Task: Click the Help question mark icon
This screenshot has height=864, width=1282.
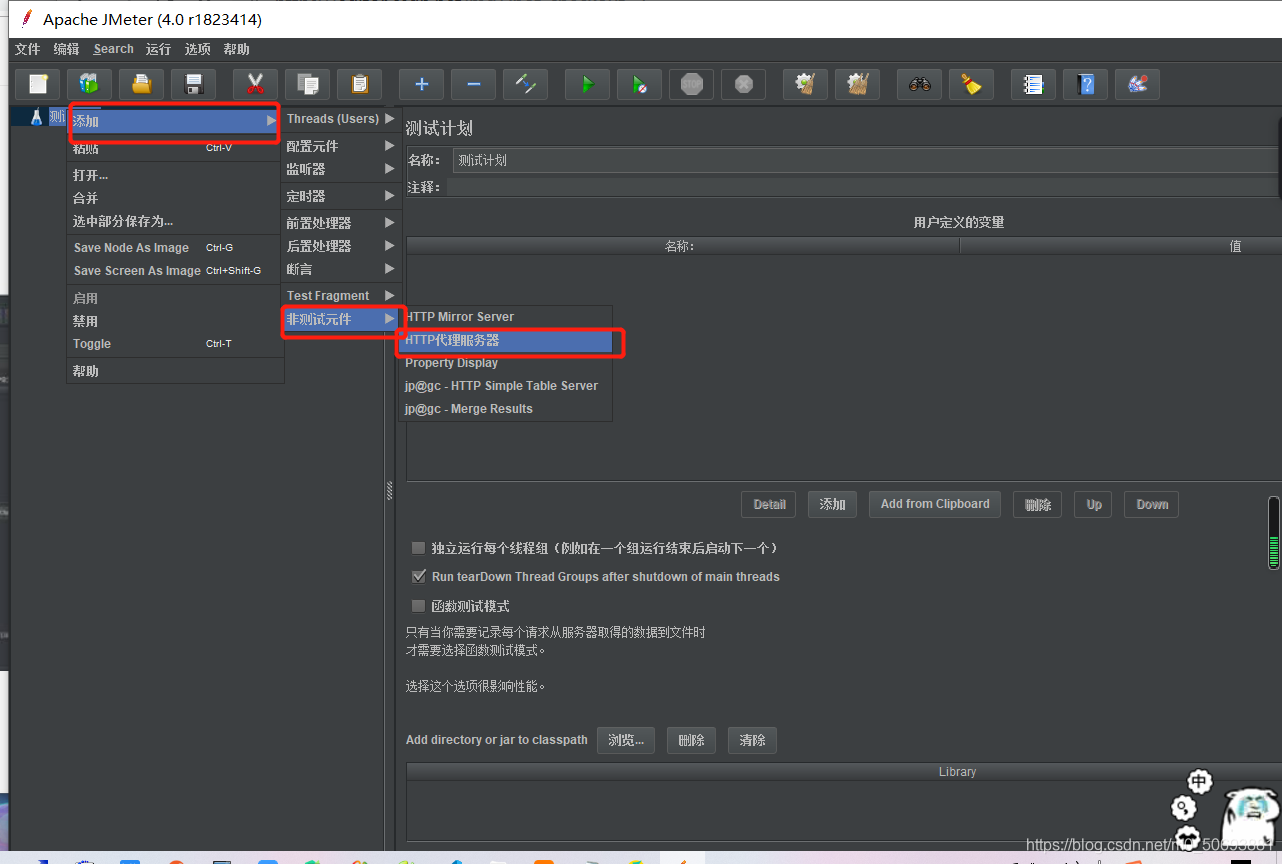Action: coord(1086,84)
